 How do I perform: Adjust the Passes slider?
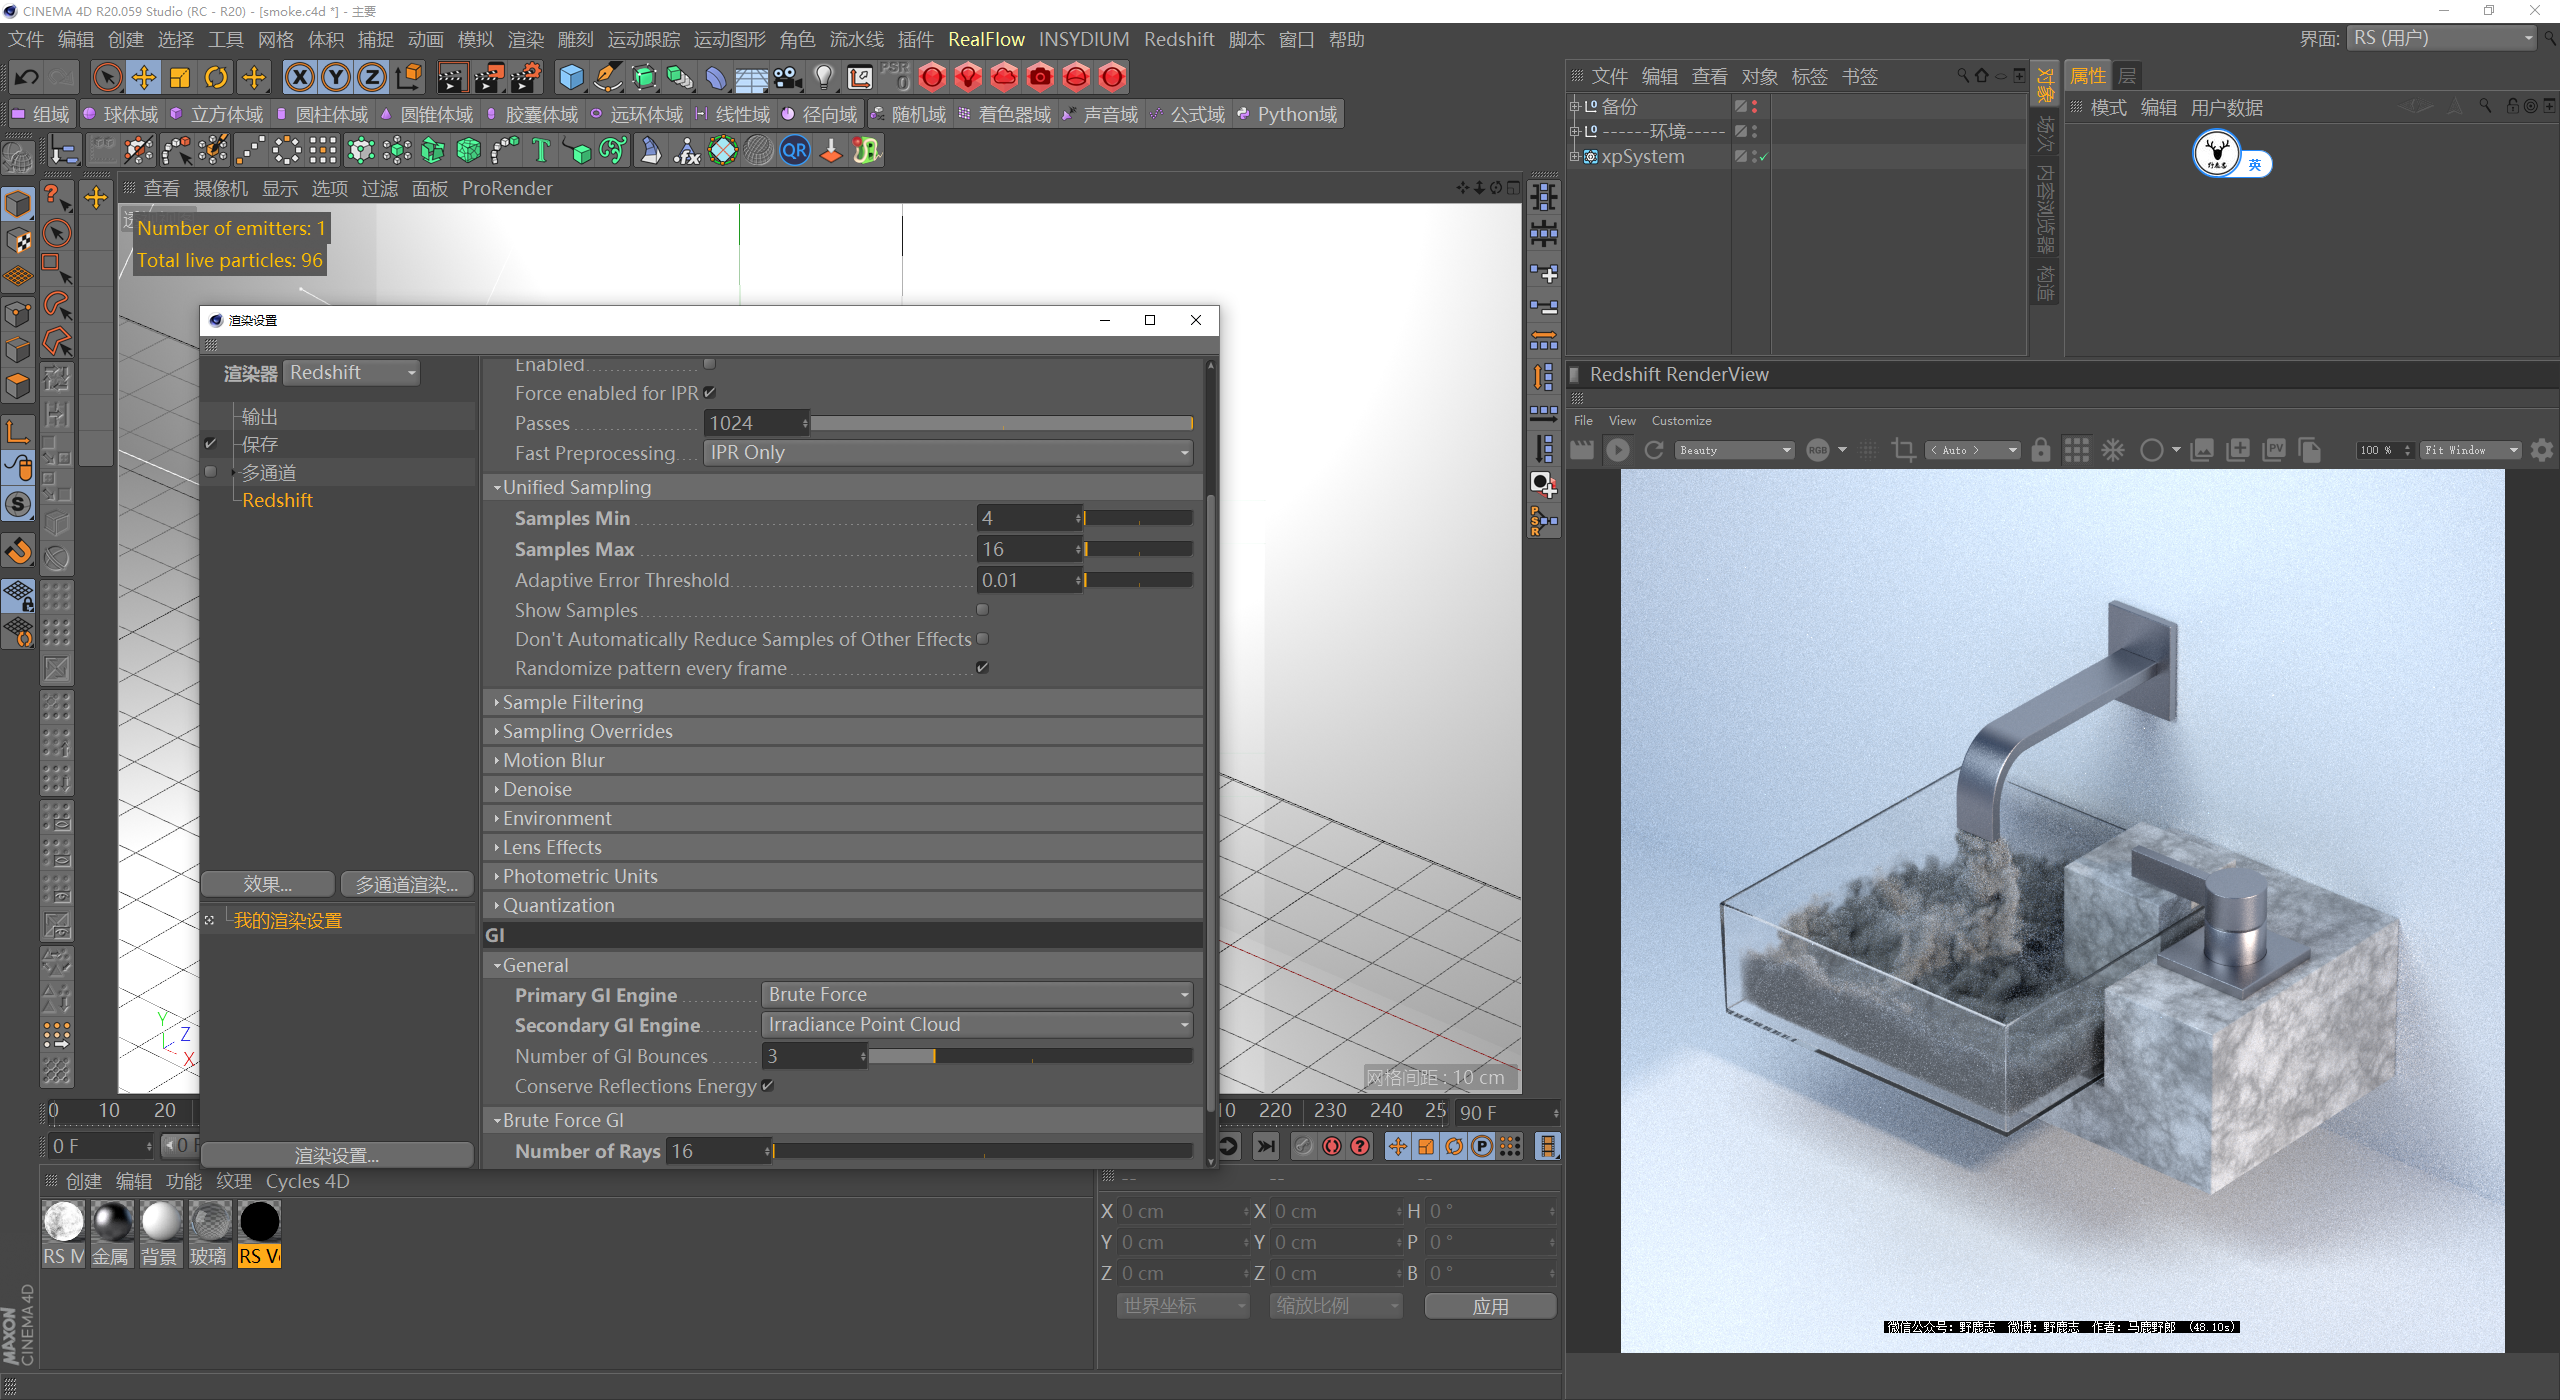(x=1002, y=423)
